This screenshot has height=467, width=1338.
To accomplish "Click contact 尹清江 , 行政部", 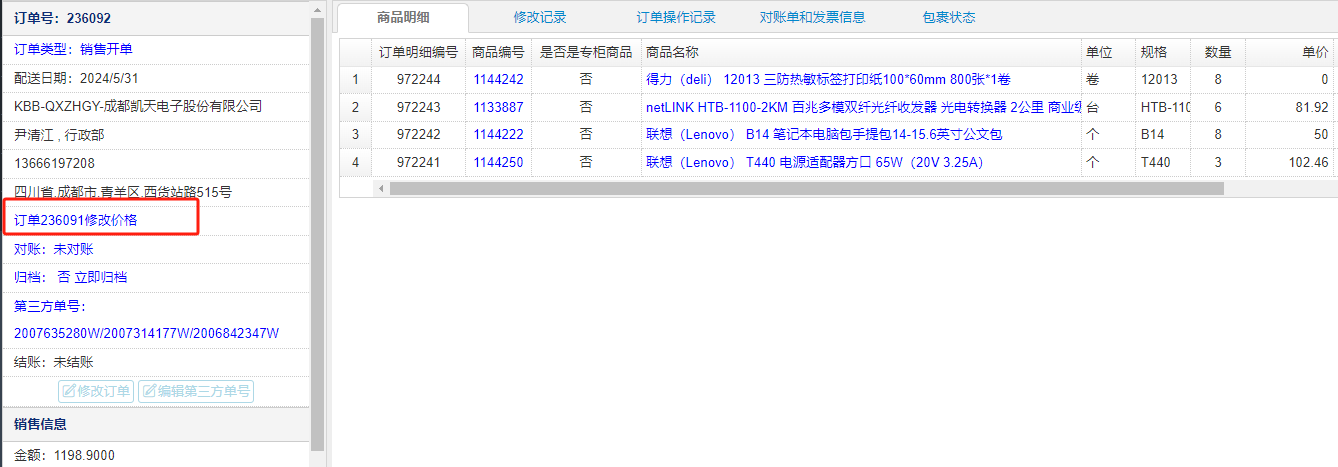I will (x=59, y=135).
